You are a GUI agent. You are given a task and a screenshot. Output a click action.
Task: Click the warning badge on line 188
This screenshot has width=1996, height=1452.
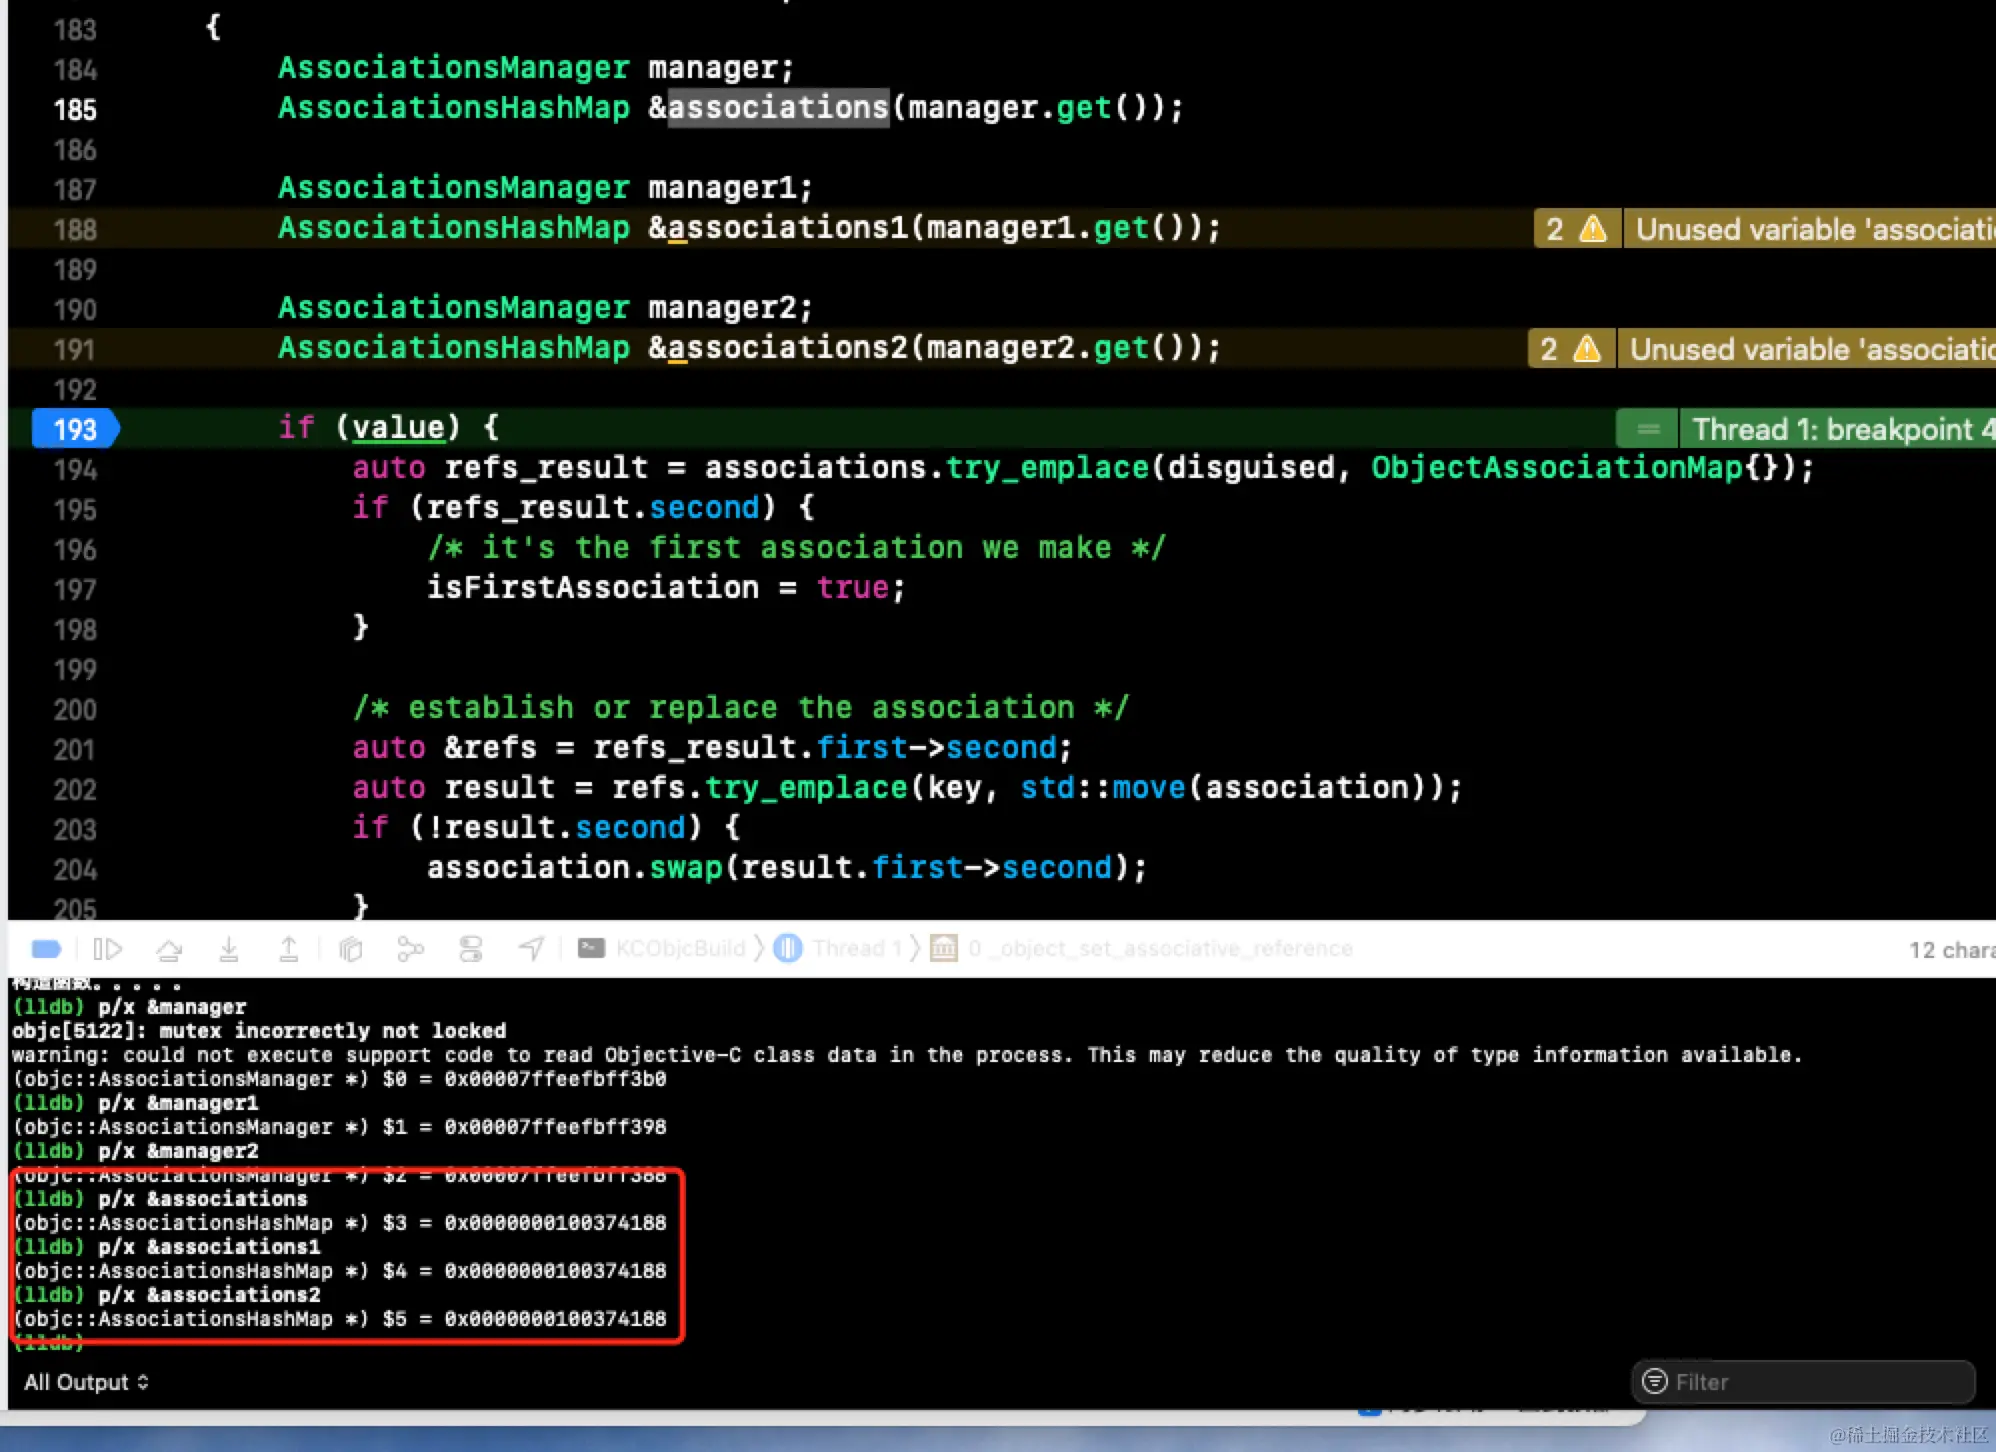(1577, 229)
